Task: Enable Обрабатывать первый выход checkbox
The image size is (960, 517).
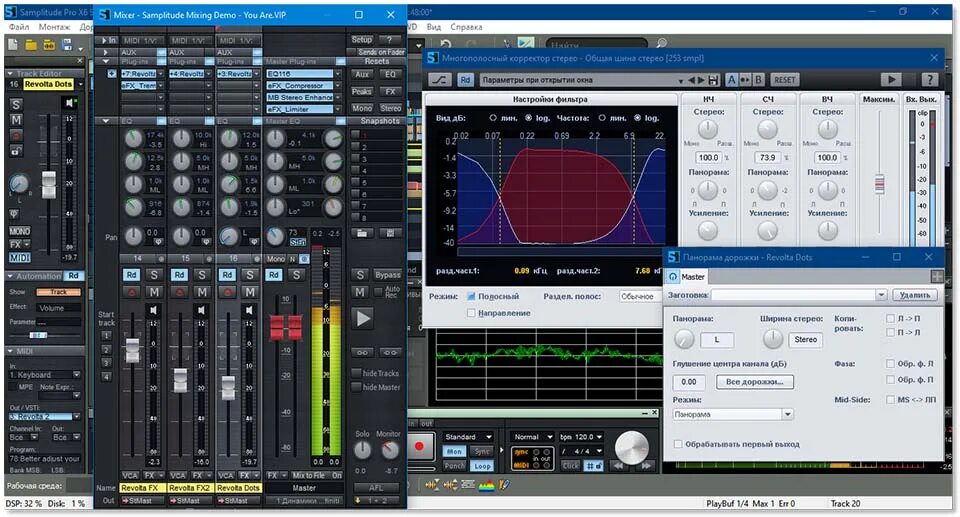Action: (678, 444)
